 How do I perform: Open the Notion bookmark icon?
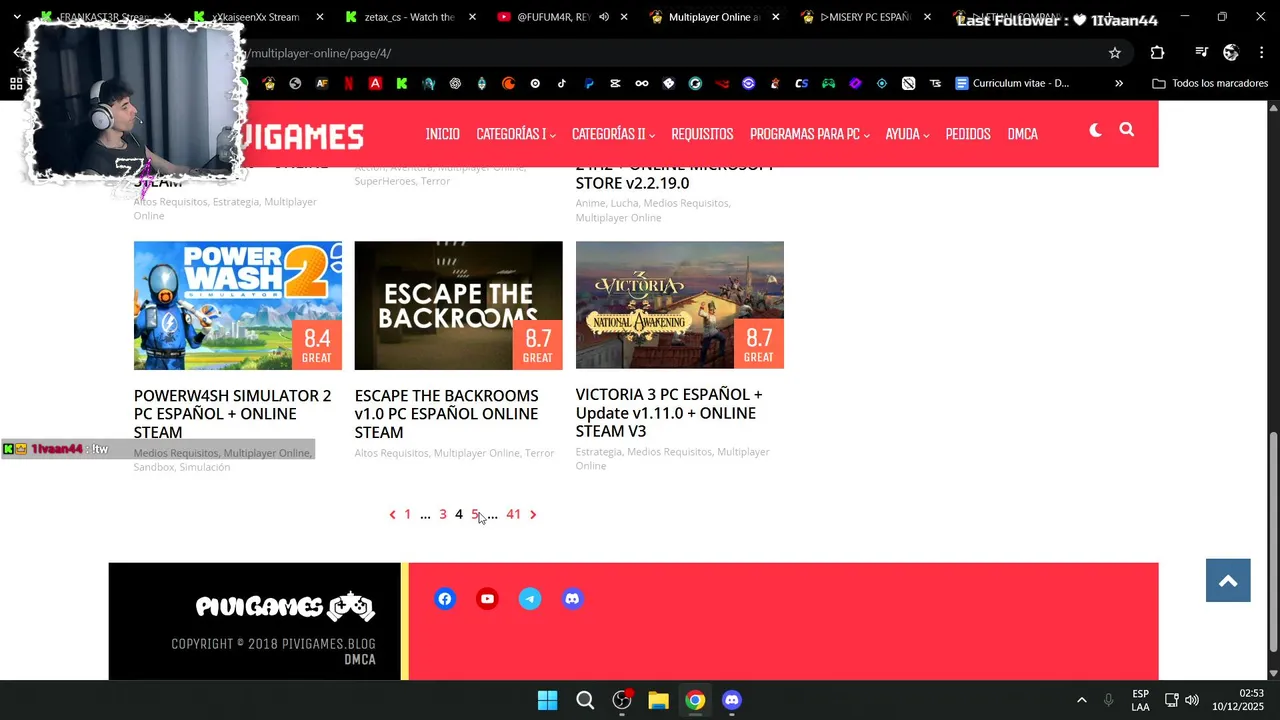click(x=908, y=84)
